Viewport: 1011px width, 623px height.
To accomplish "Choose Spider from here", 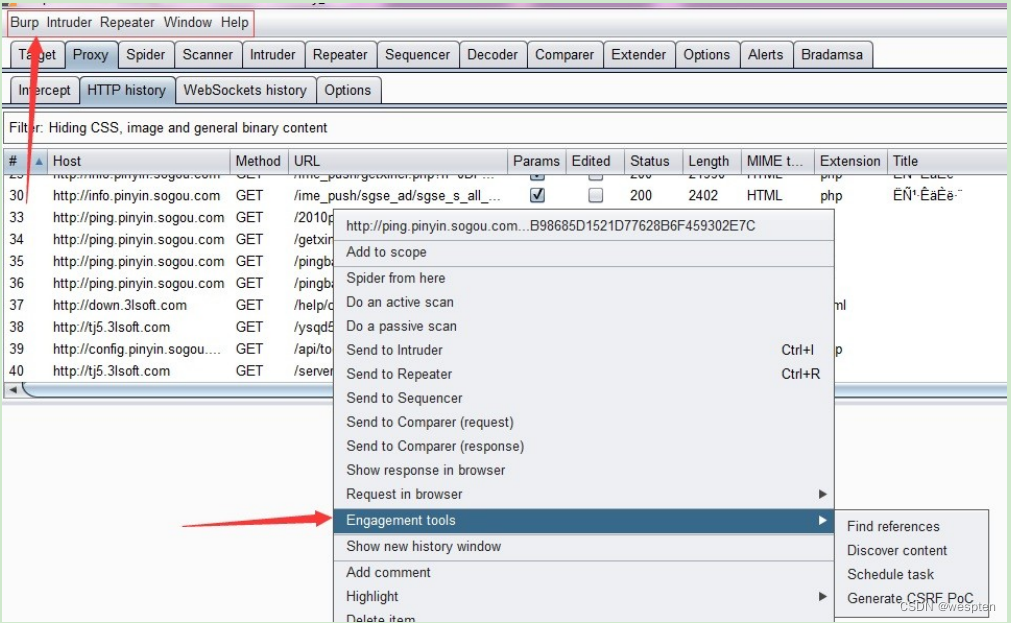I will click(x=584, y=278).
